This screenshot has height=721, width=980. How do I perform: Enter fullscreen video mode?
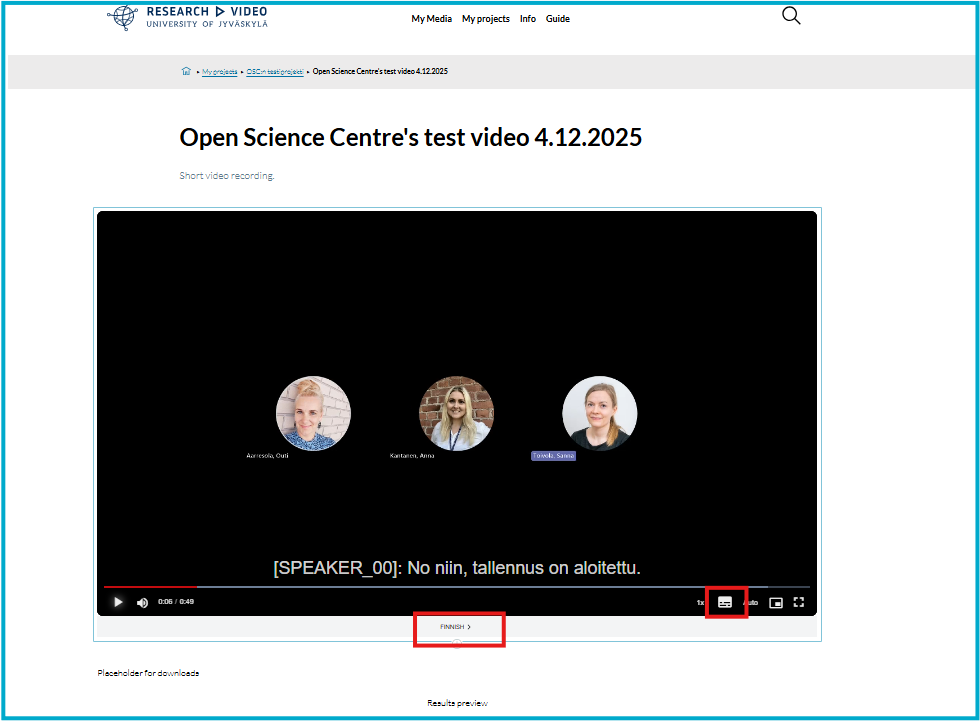pos(799,602)
